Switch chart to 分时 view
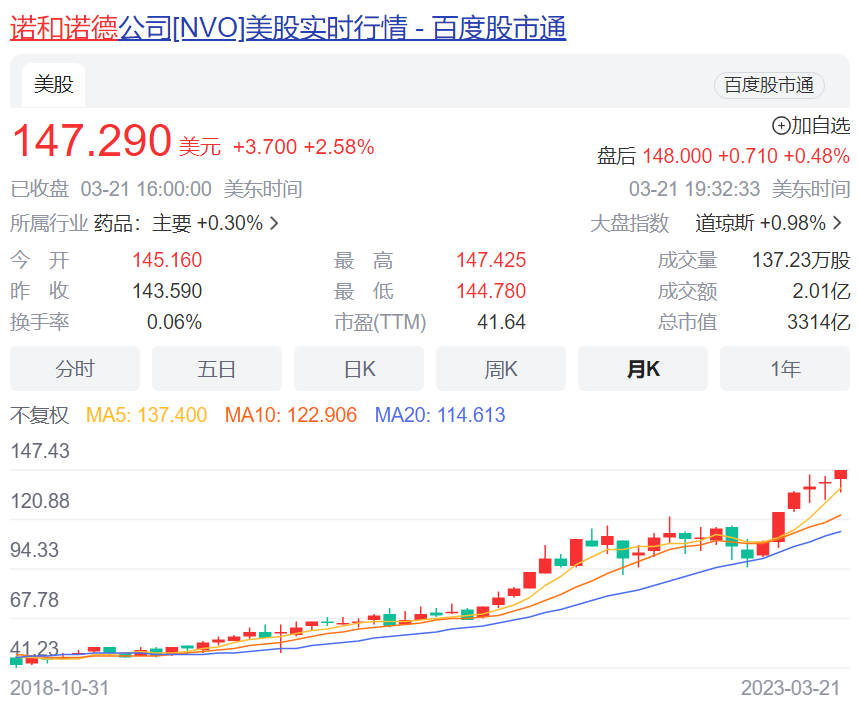This screenshot has height=708, width=858. pos(75,369)
